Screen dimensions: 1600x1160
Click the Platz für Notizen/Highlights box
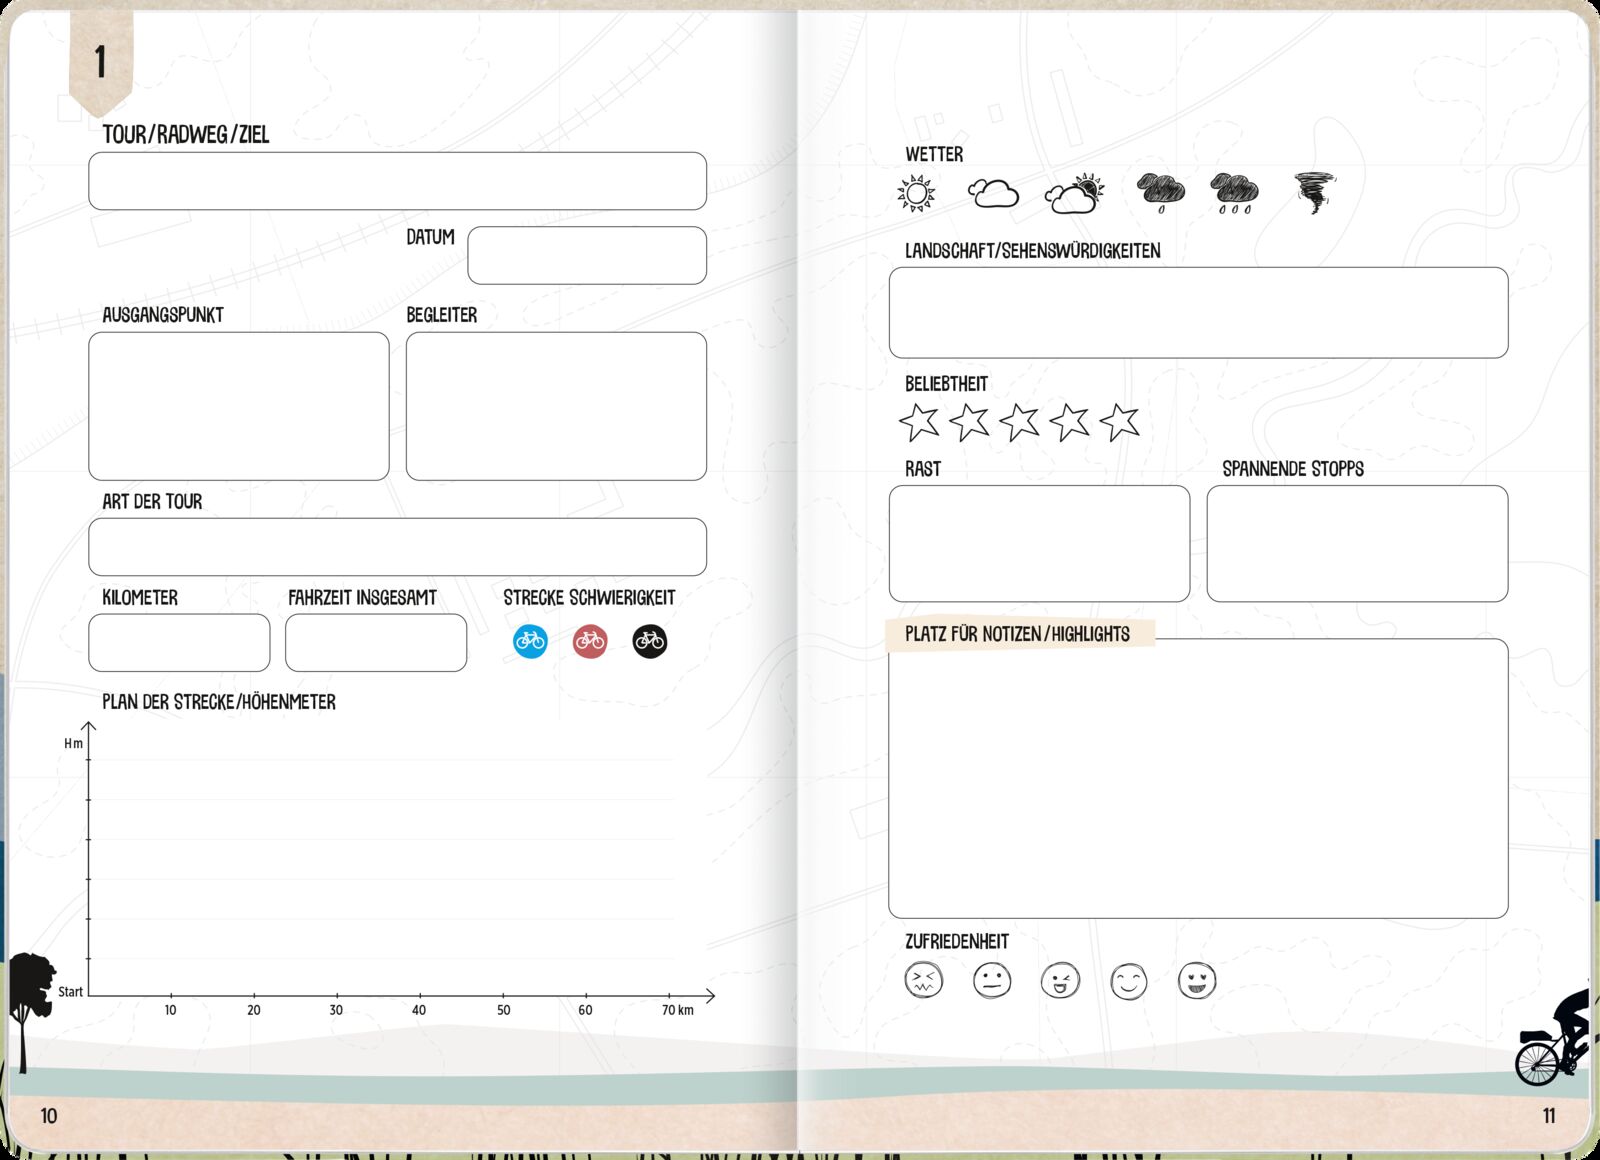coord(1198,780)
